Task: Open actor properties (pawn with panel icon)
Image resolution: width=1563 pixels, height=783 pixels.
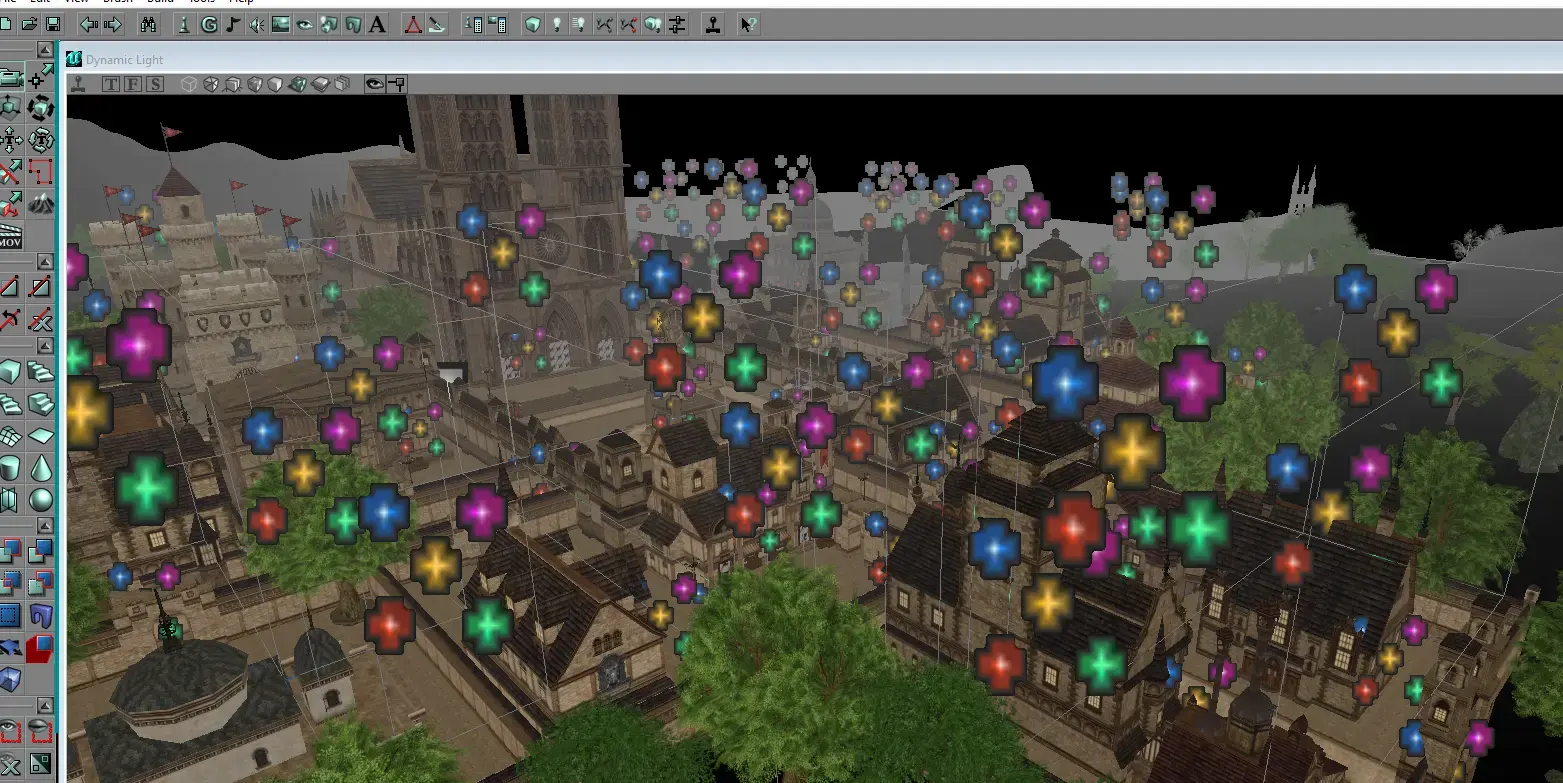Action: pos(473,24)
